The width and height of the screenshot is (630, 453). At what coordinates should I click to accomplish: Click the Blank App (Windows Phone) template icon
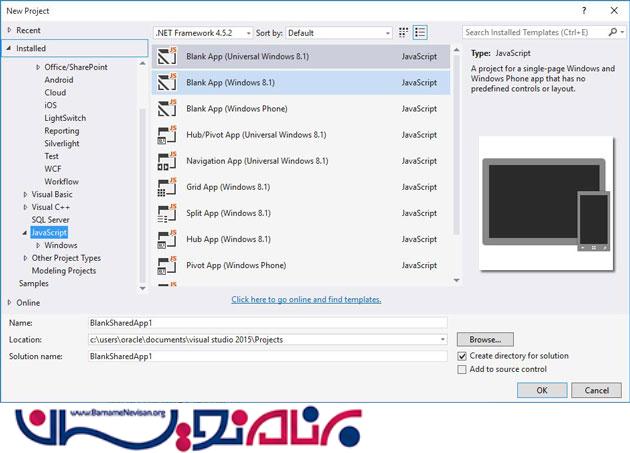(x=167, y=109)
